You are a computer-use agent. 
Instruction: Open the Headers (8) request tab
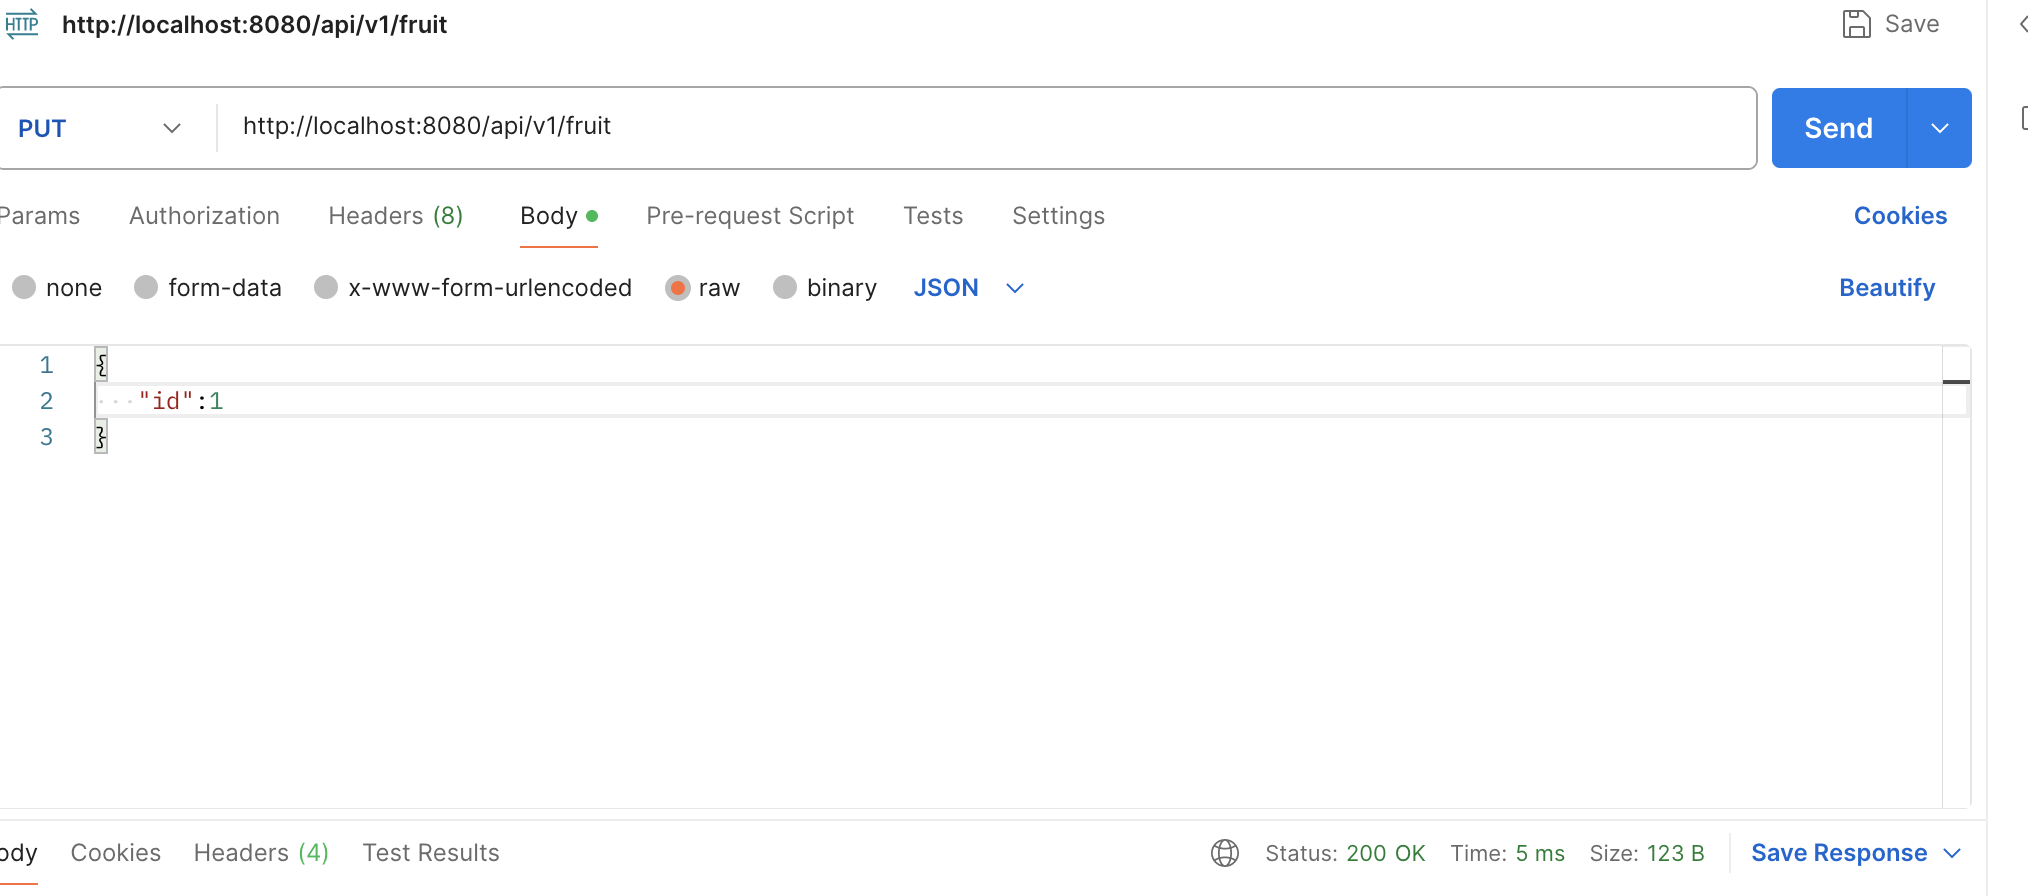(x=396, y=216)
